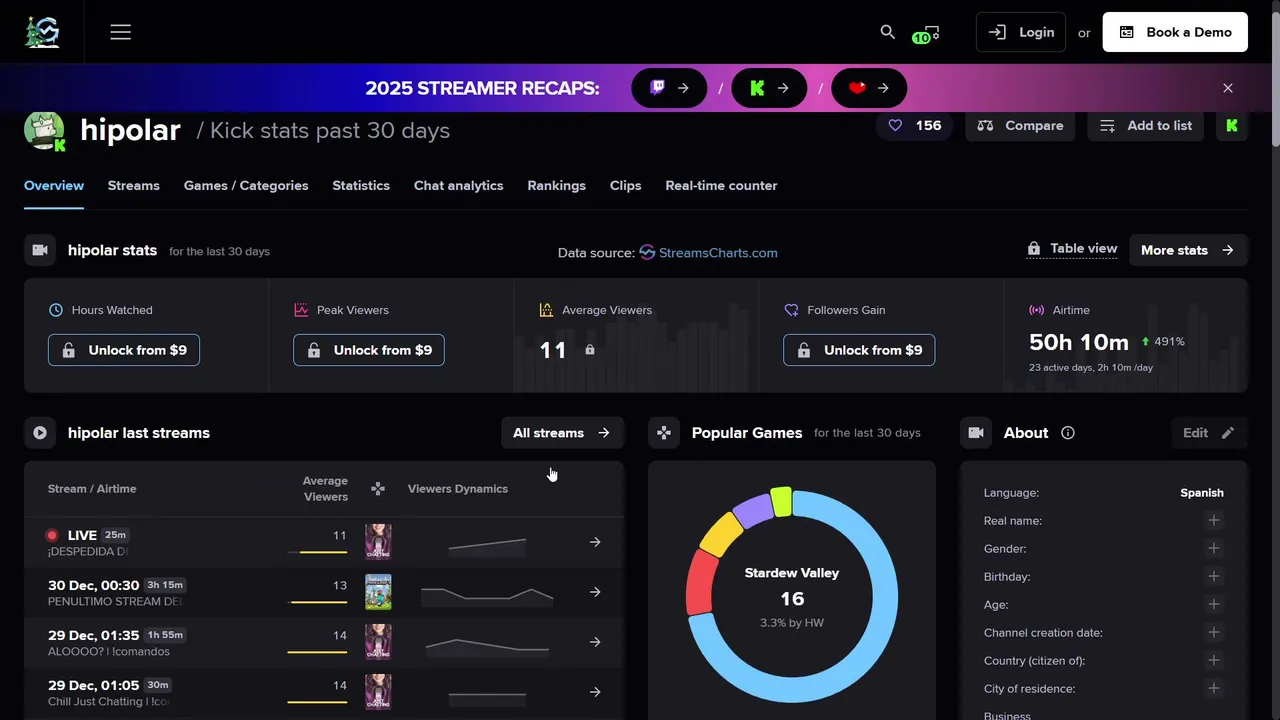Add Birthday with plus button
Screen dimensions: 1280x720
pos(1213,576)
